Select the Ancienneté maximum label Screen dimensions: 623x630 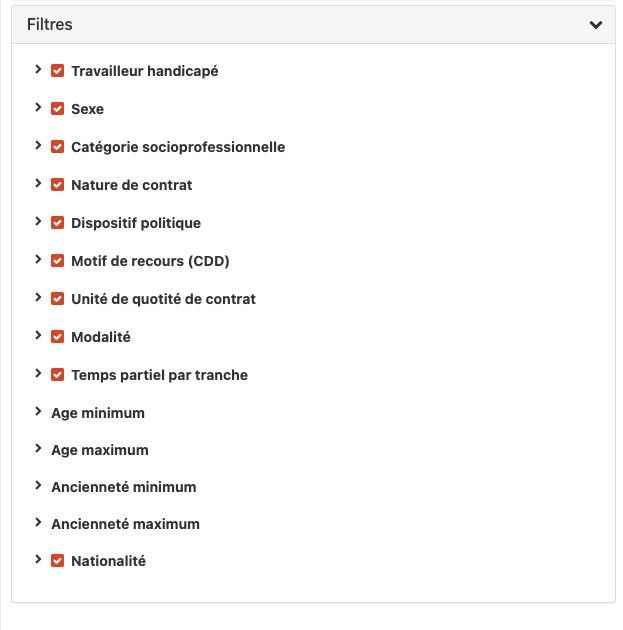tap(125, 524)
